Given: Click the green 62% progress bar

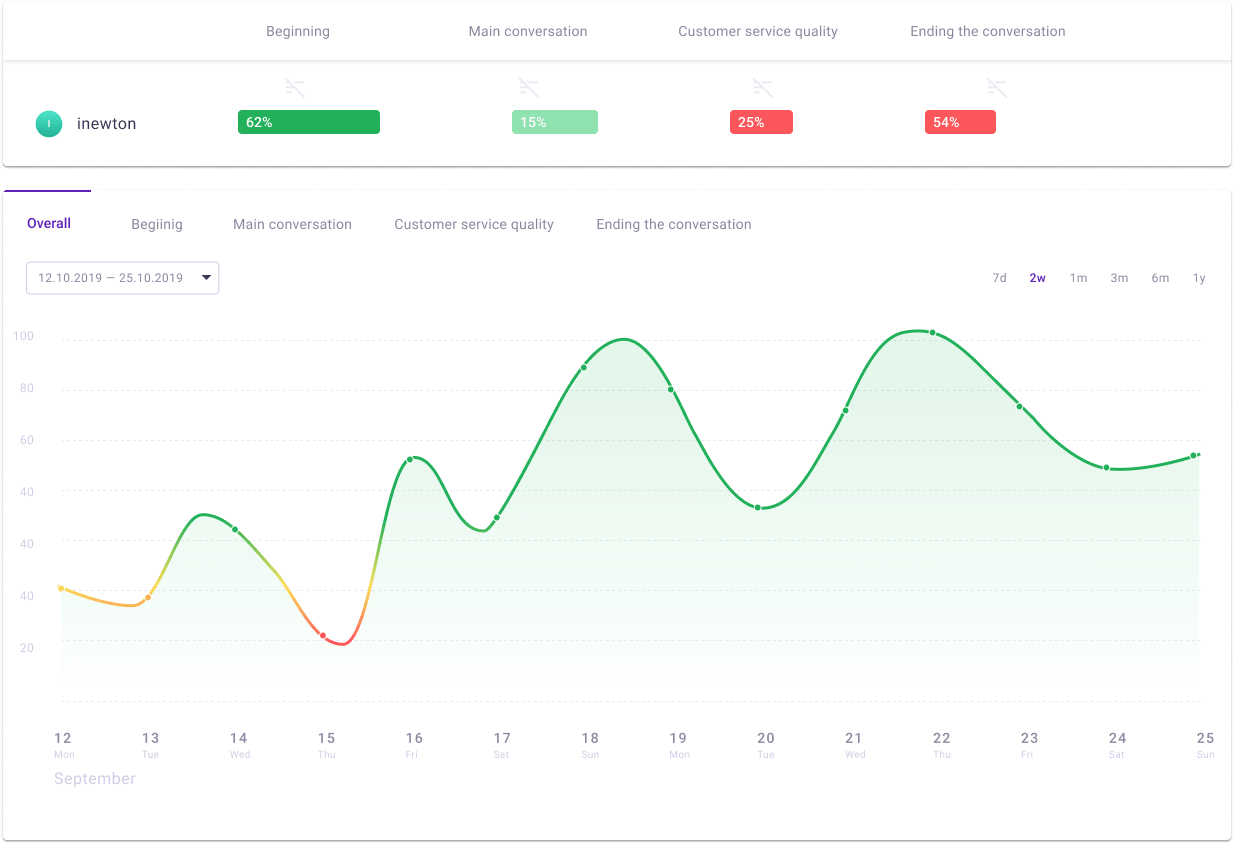Looking at the screenshot, I should pos(308,121).
